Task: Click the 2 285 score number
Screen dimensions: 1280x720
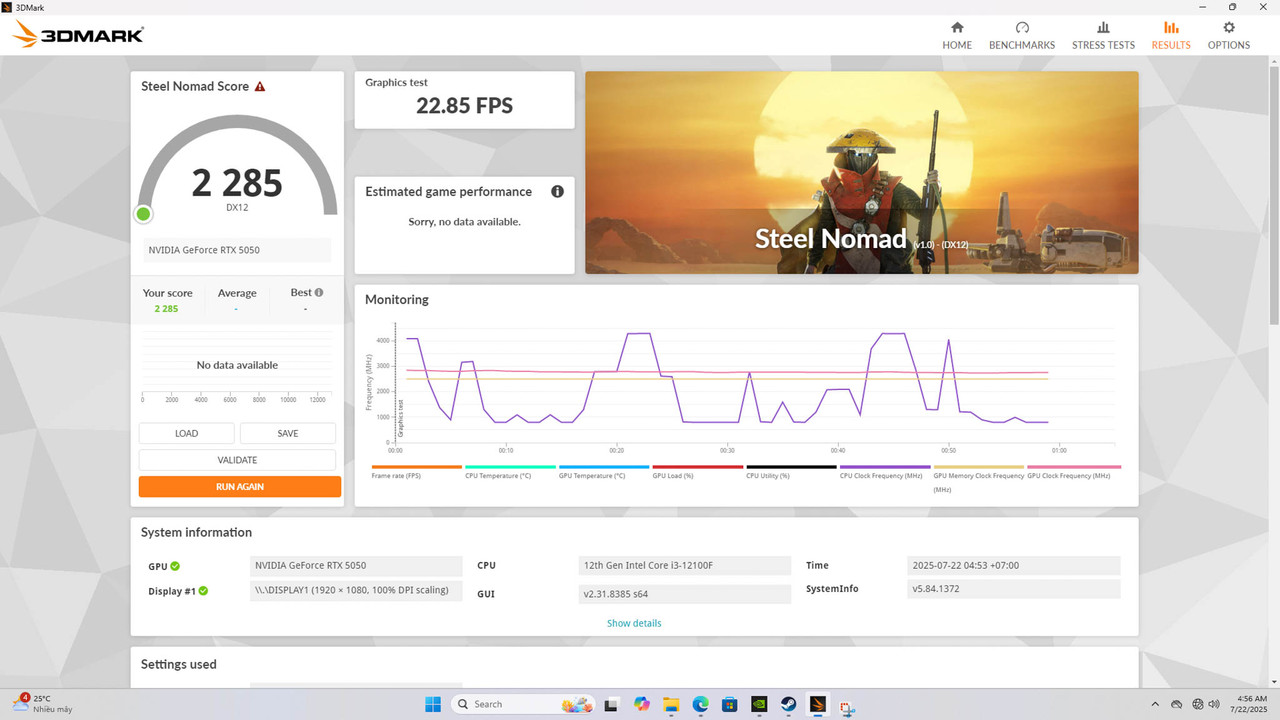Action: [237, 183]
